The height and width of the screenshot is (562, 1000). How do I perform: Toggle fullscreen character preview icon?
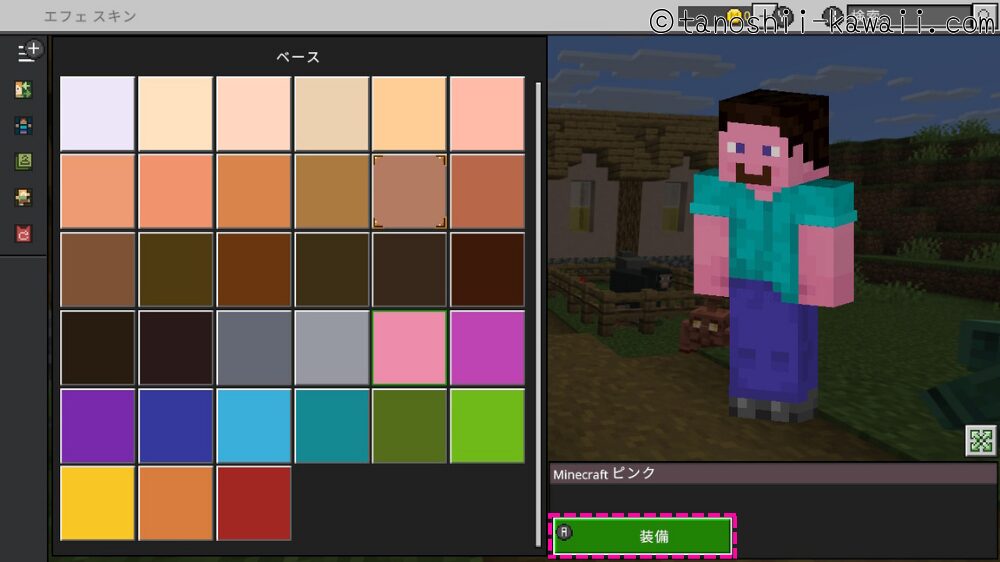pyautogui.click(x=980, y=440)
